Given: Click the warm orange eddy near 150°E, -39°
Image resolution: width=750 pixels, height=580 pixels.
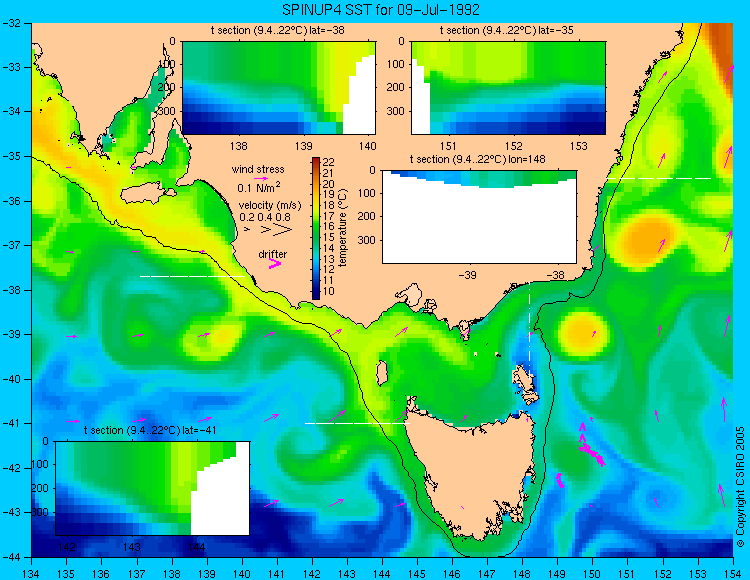Looking at the screenshot, I should tap(583, 333).
